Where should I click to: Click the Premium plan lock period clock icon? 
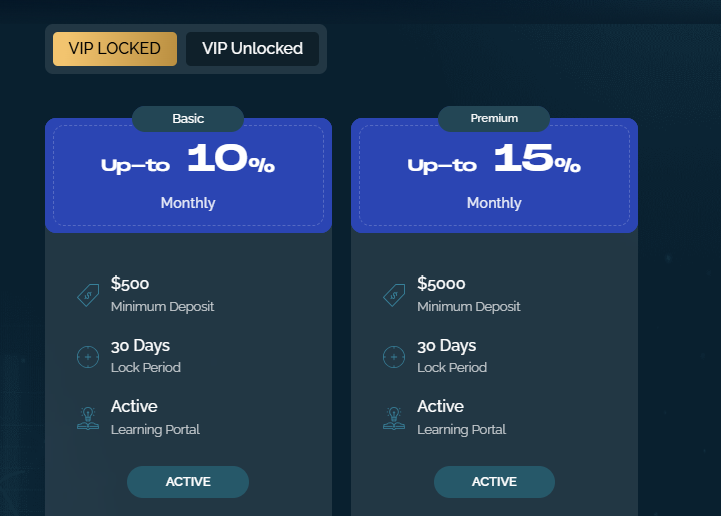tap(394, 356)
